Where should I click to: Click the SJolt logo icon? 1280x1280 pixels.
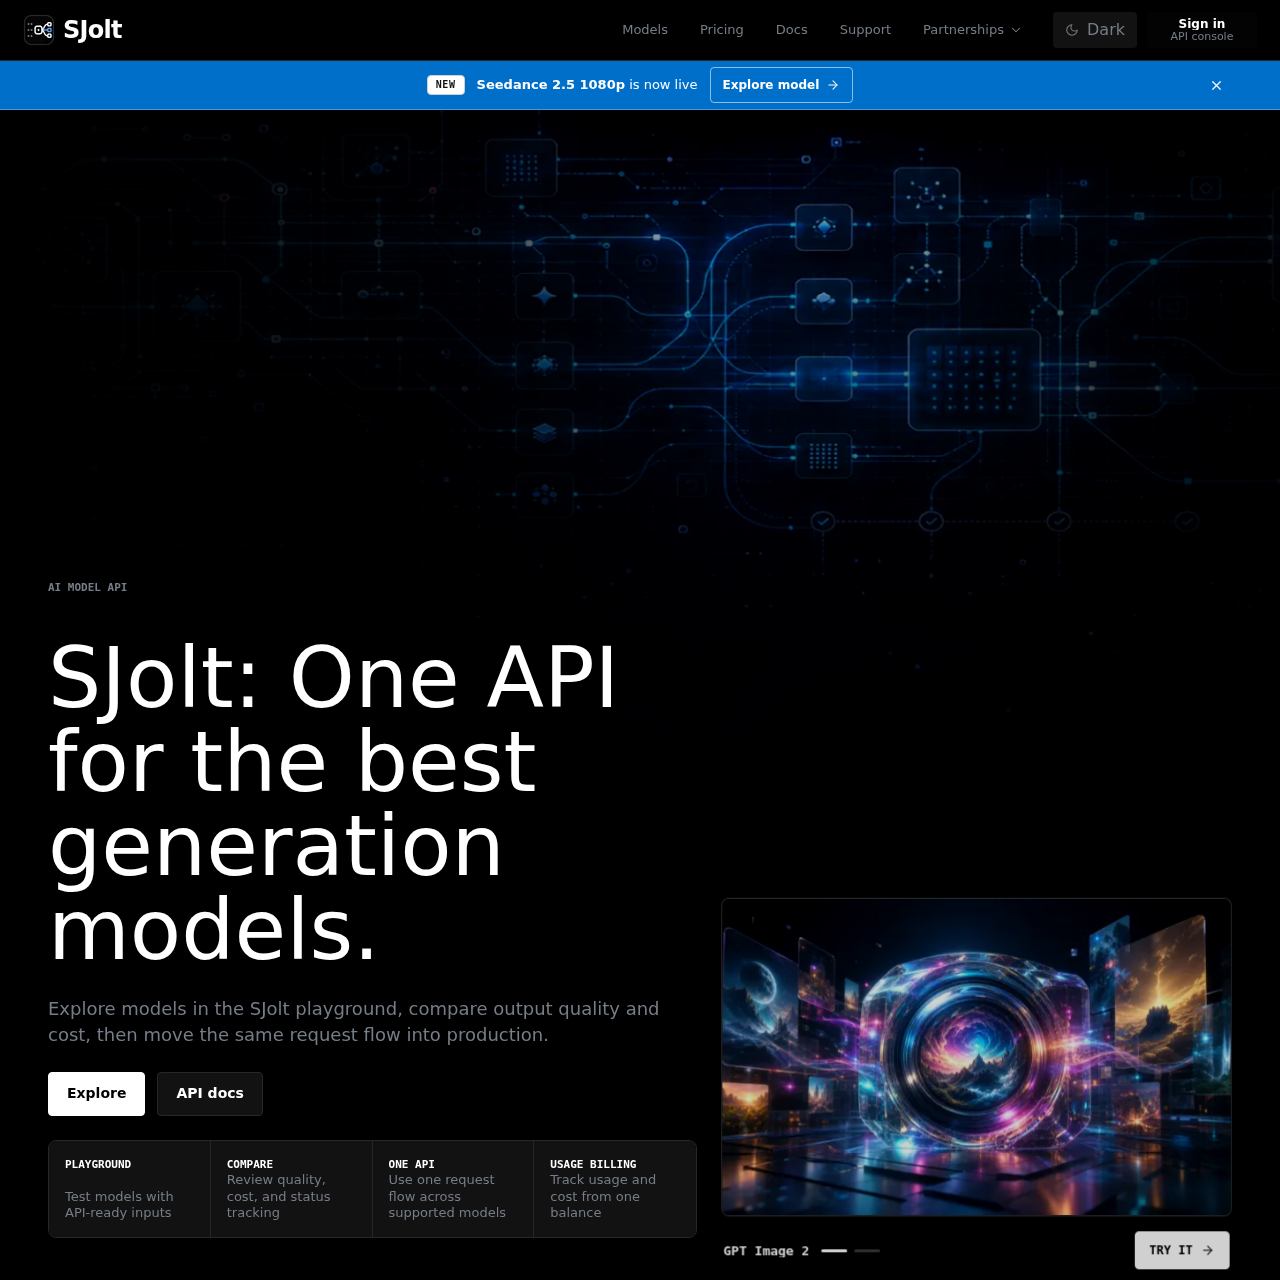click(39, 30)
